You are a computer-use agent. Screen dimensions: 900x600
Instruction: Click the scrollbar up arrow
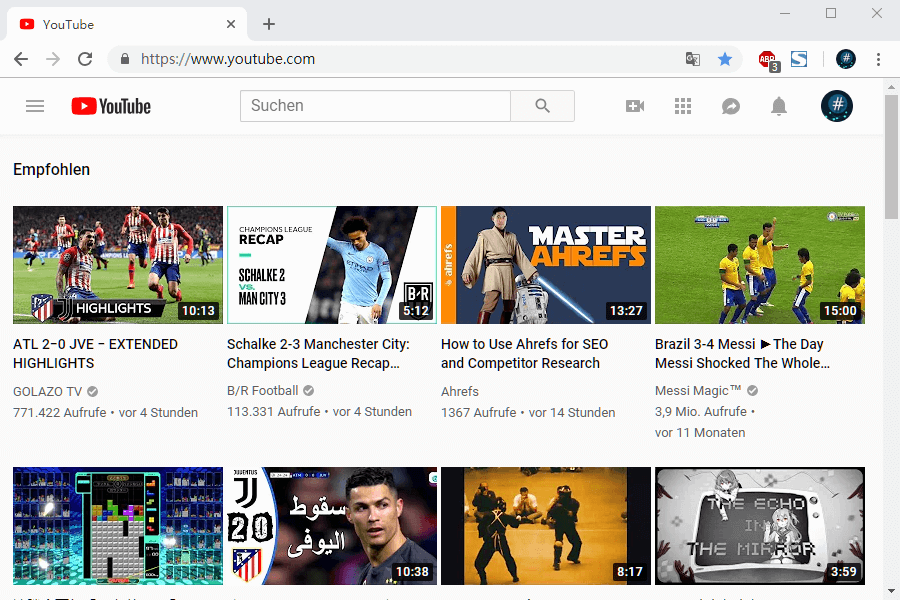click(891, 87)
